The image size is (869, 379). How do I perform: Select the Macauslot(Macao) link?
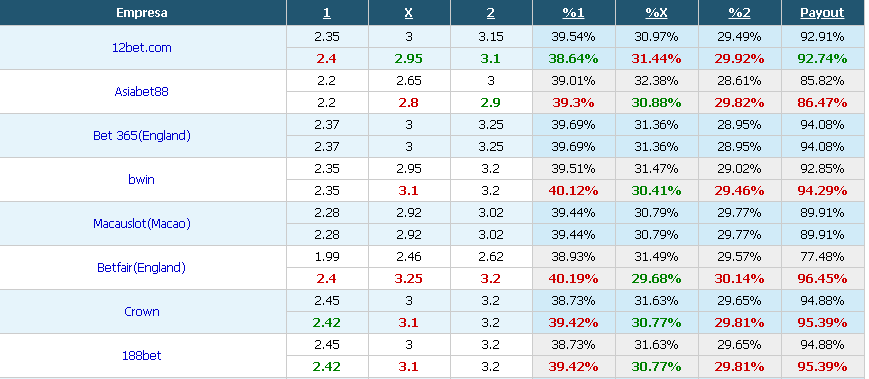tap(142, 223)
